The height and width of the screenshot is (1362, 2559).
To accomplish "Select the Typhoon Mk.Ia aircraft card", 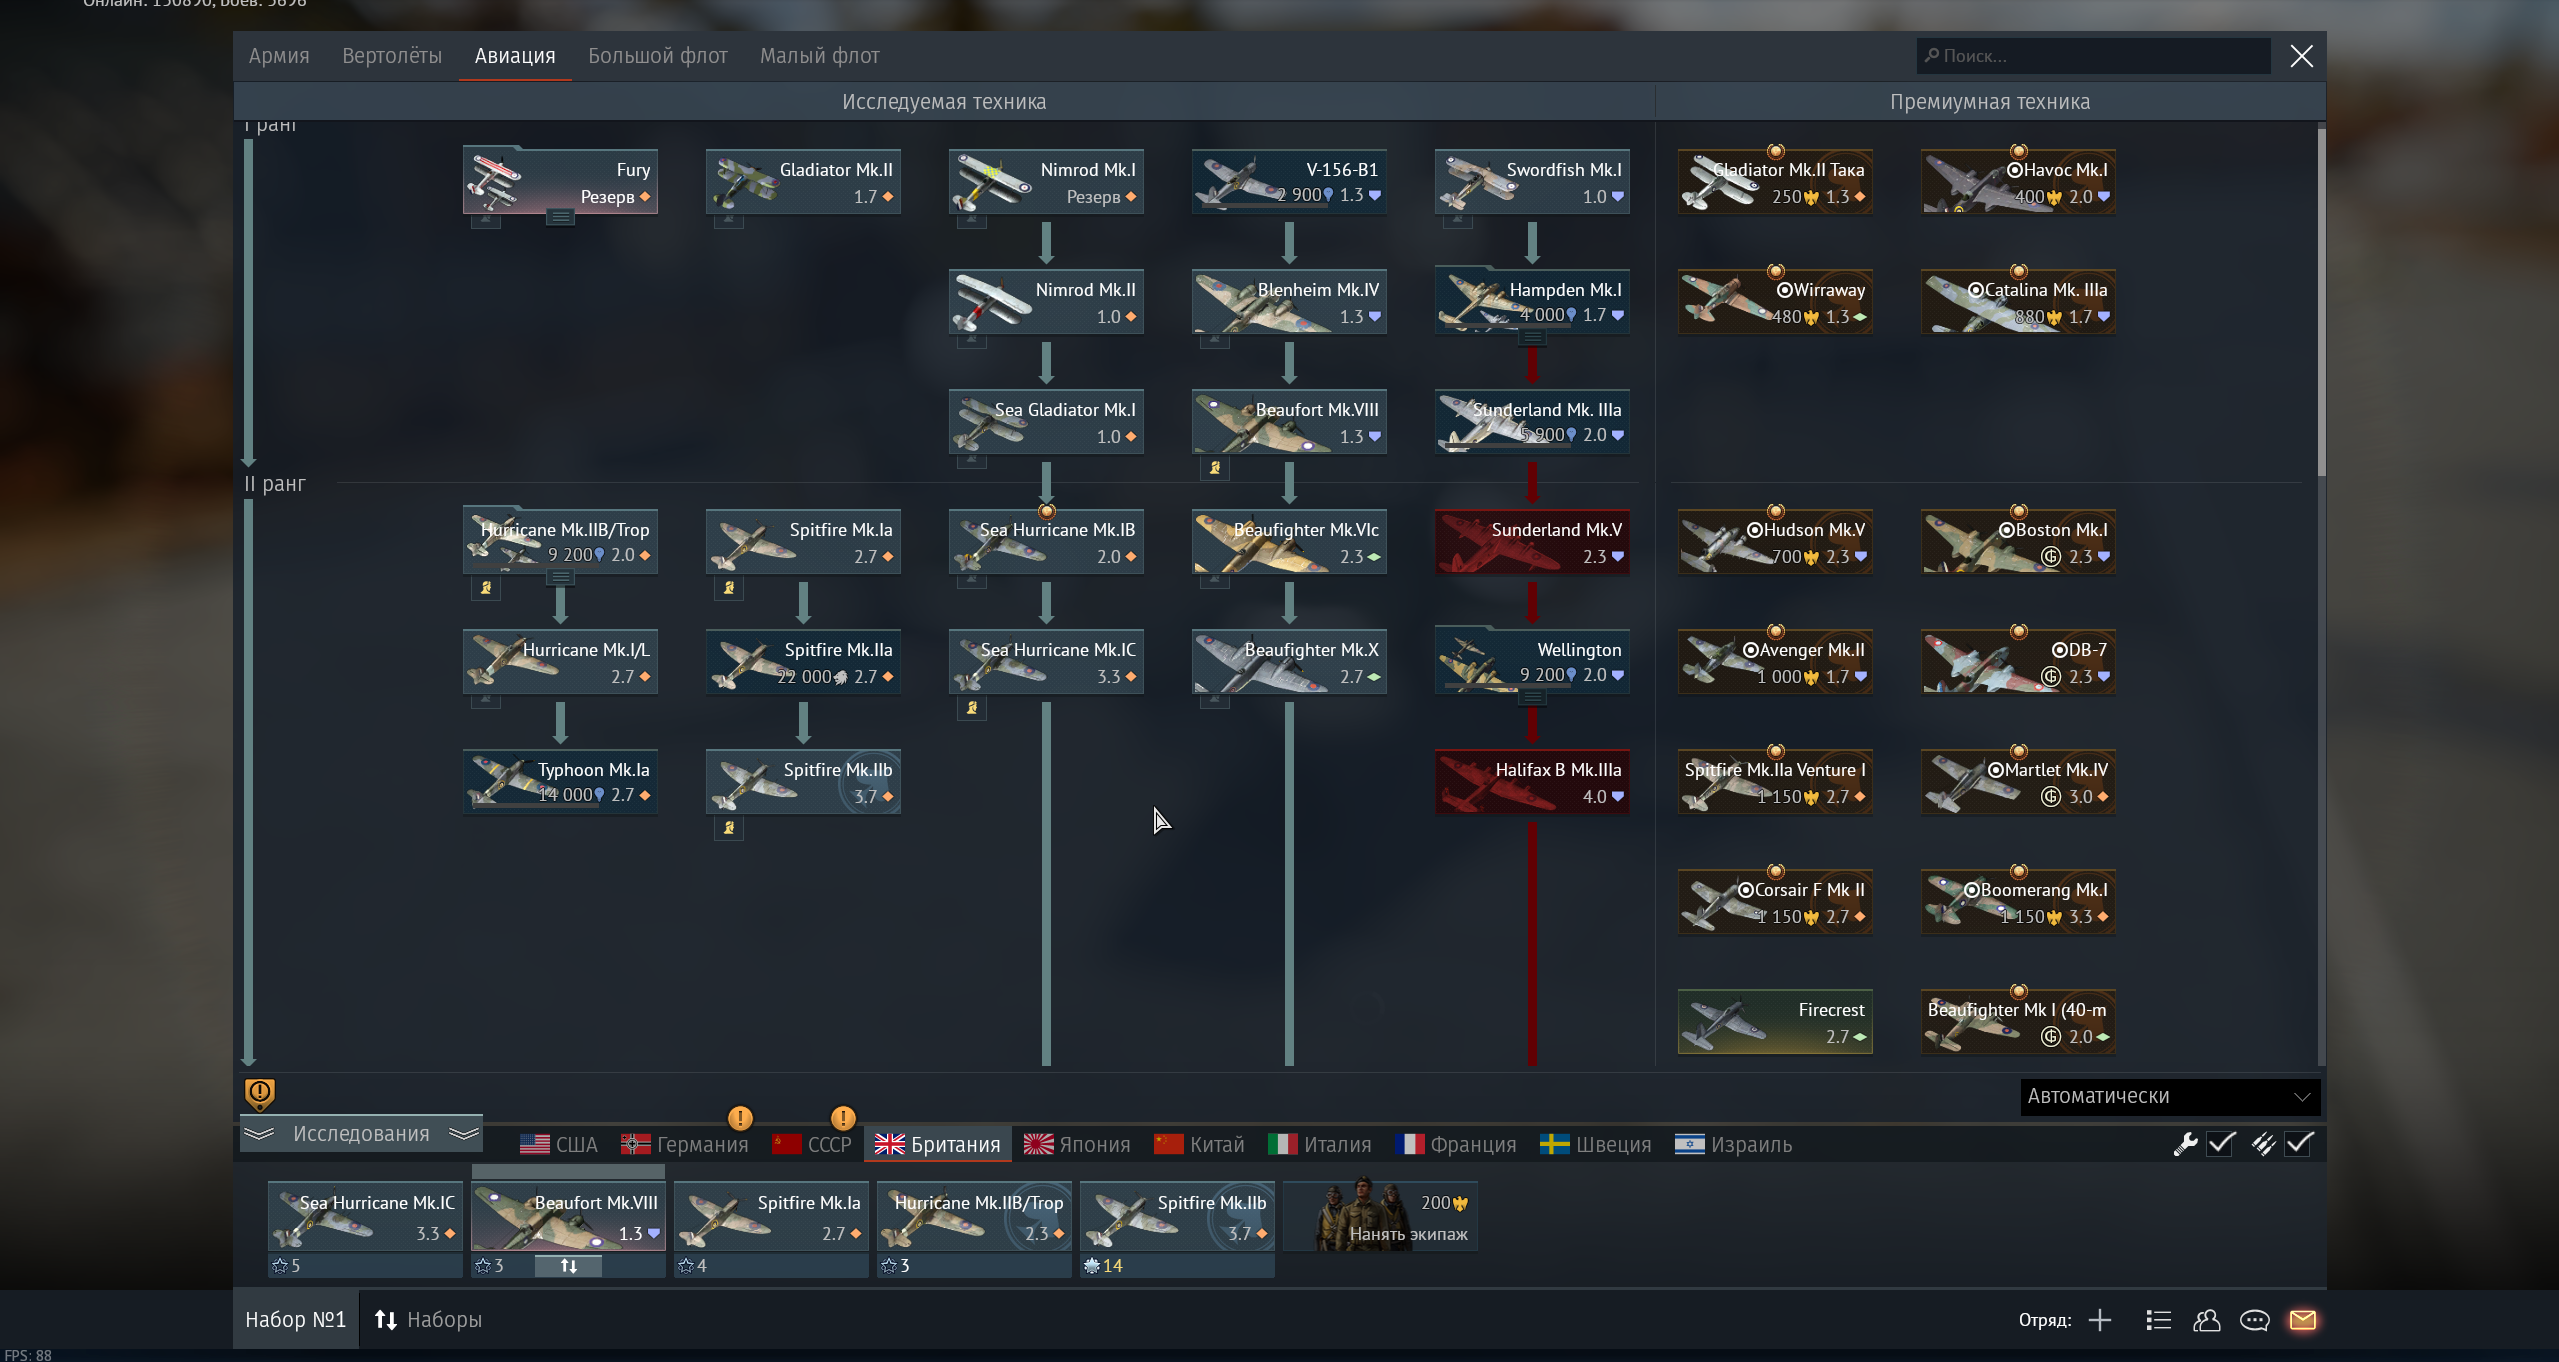I will (x=560, y=781).
